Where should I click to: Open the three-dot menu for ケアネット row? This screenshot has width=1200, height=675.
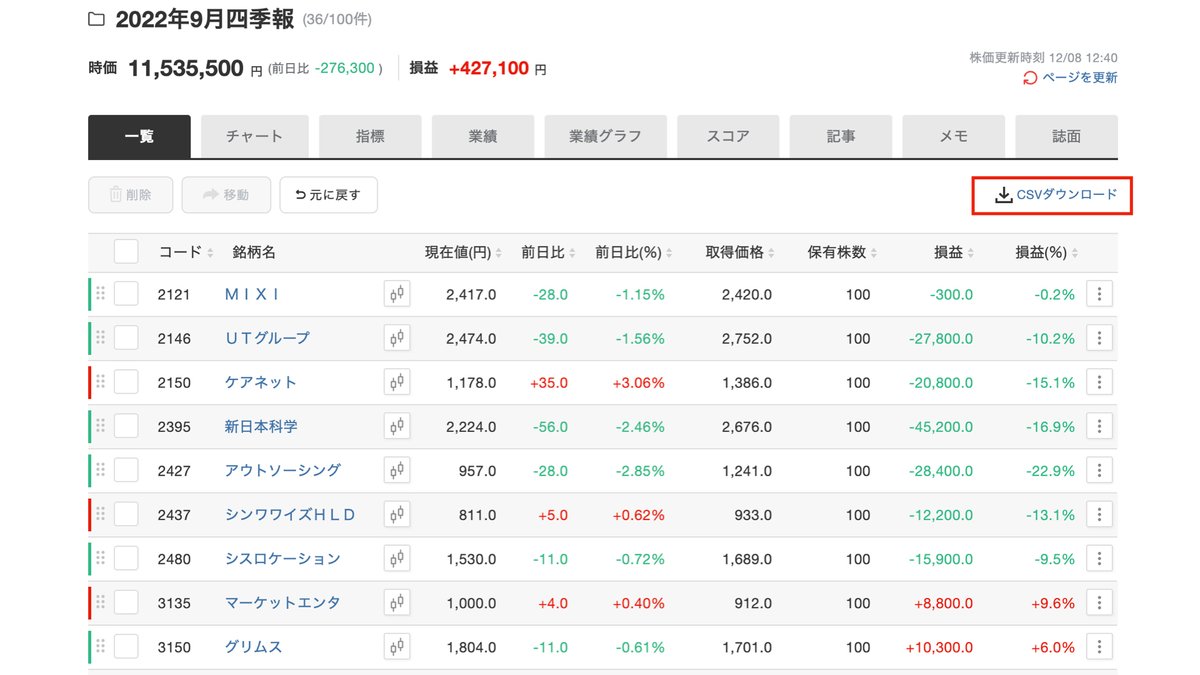point(1099,382)
